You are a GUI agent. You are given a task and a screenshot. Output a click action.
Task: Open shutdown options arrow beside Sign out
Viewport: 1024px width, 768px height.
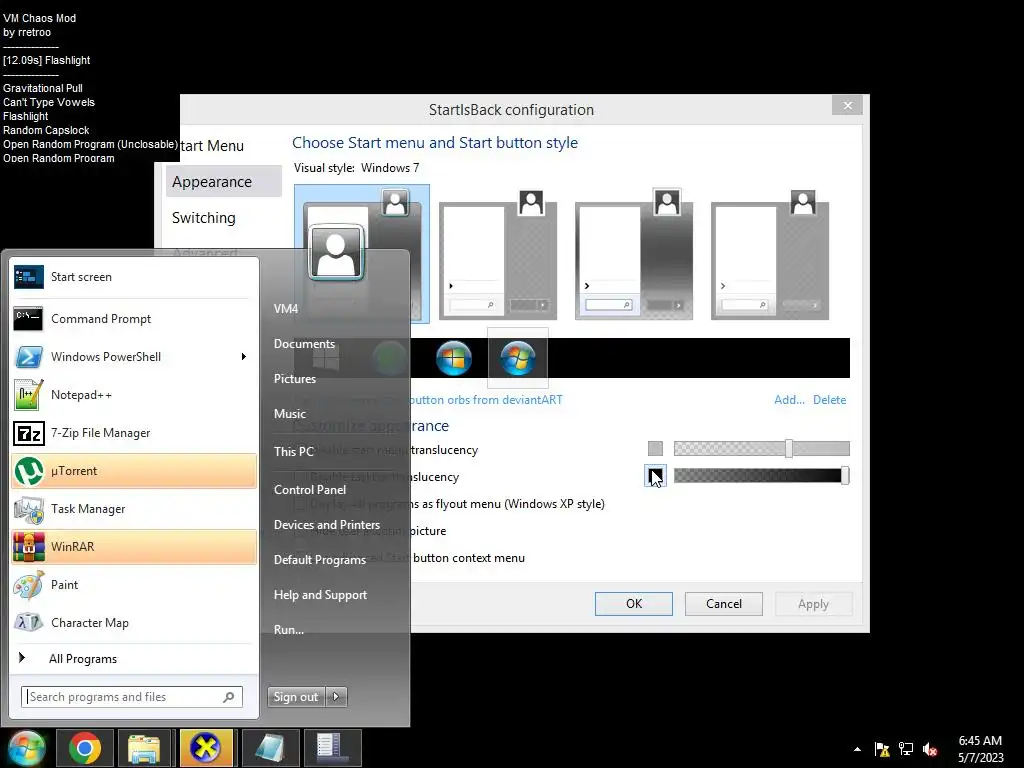(x=336, y=697)
